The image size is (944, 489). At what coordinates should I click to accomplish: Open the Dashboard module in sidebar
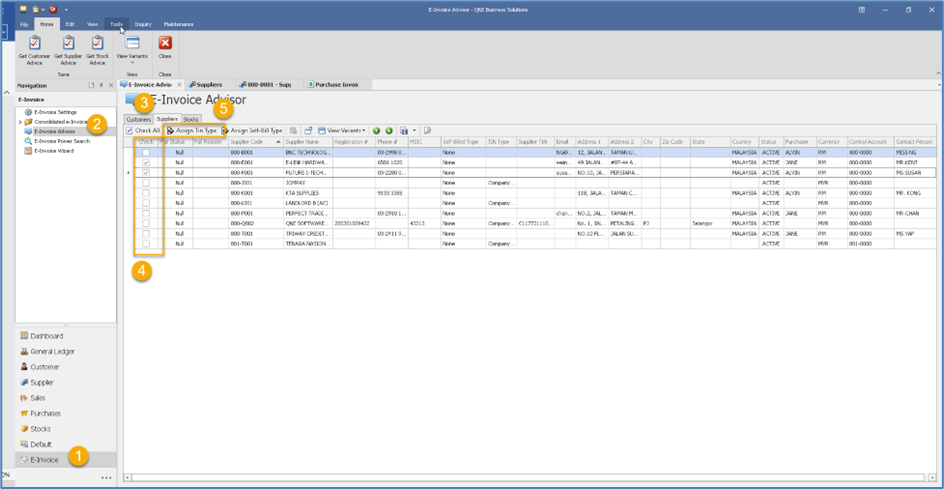coord(46,336)
